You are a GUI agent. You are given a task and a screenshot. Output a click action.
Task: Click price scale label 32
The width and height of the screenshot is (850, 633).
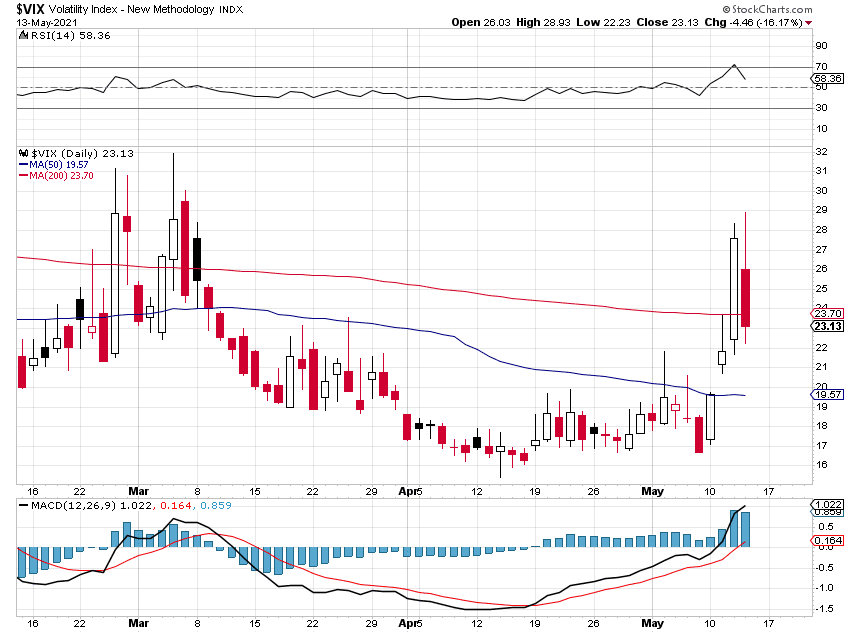(x=822, y=152)
